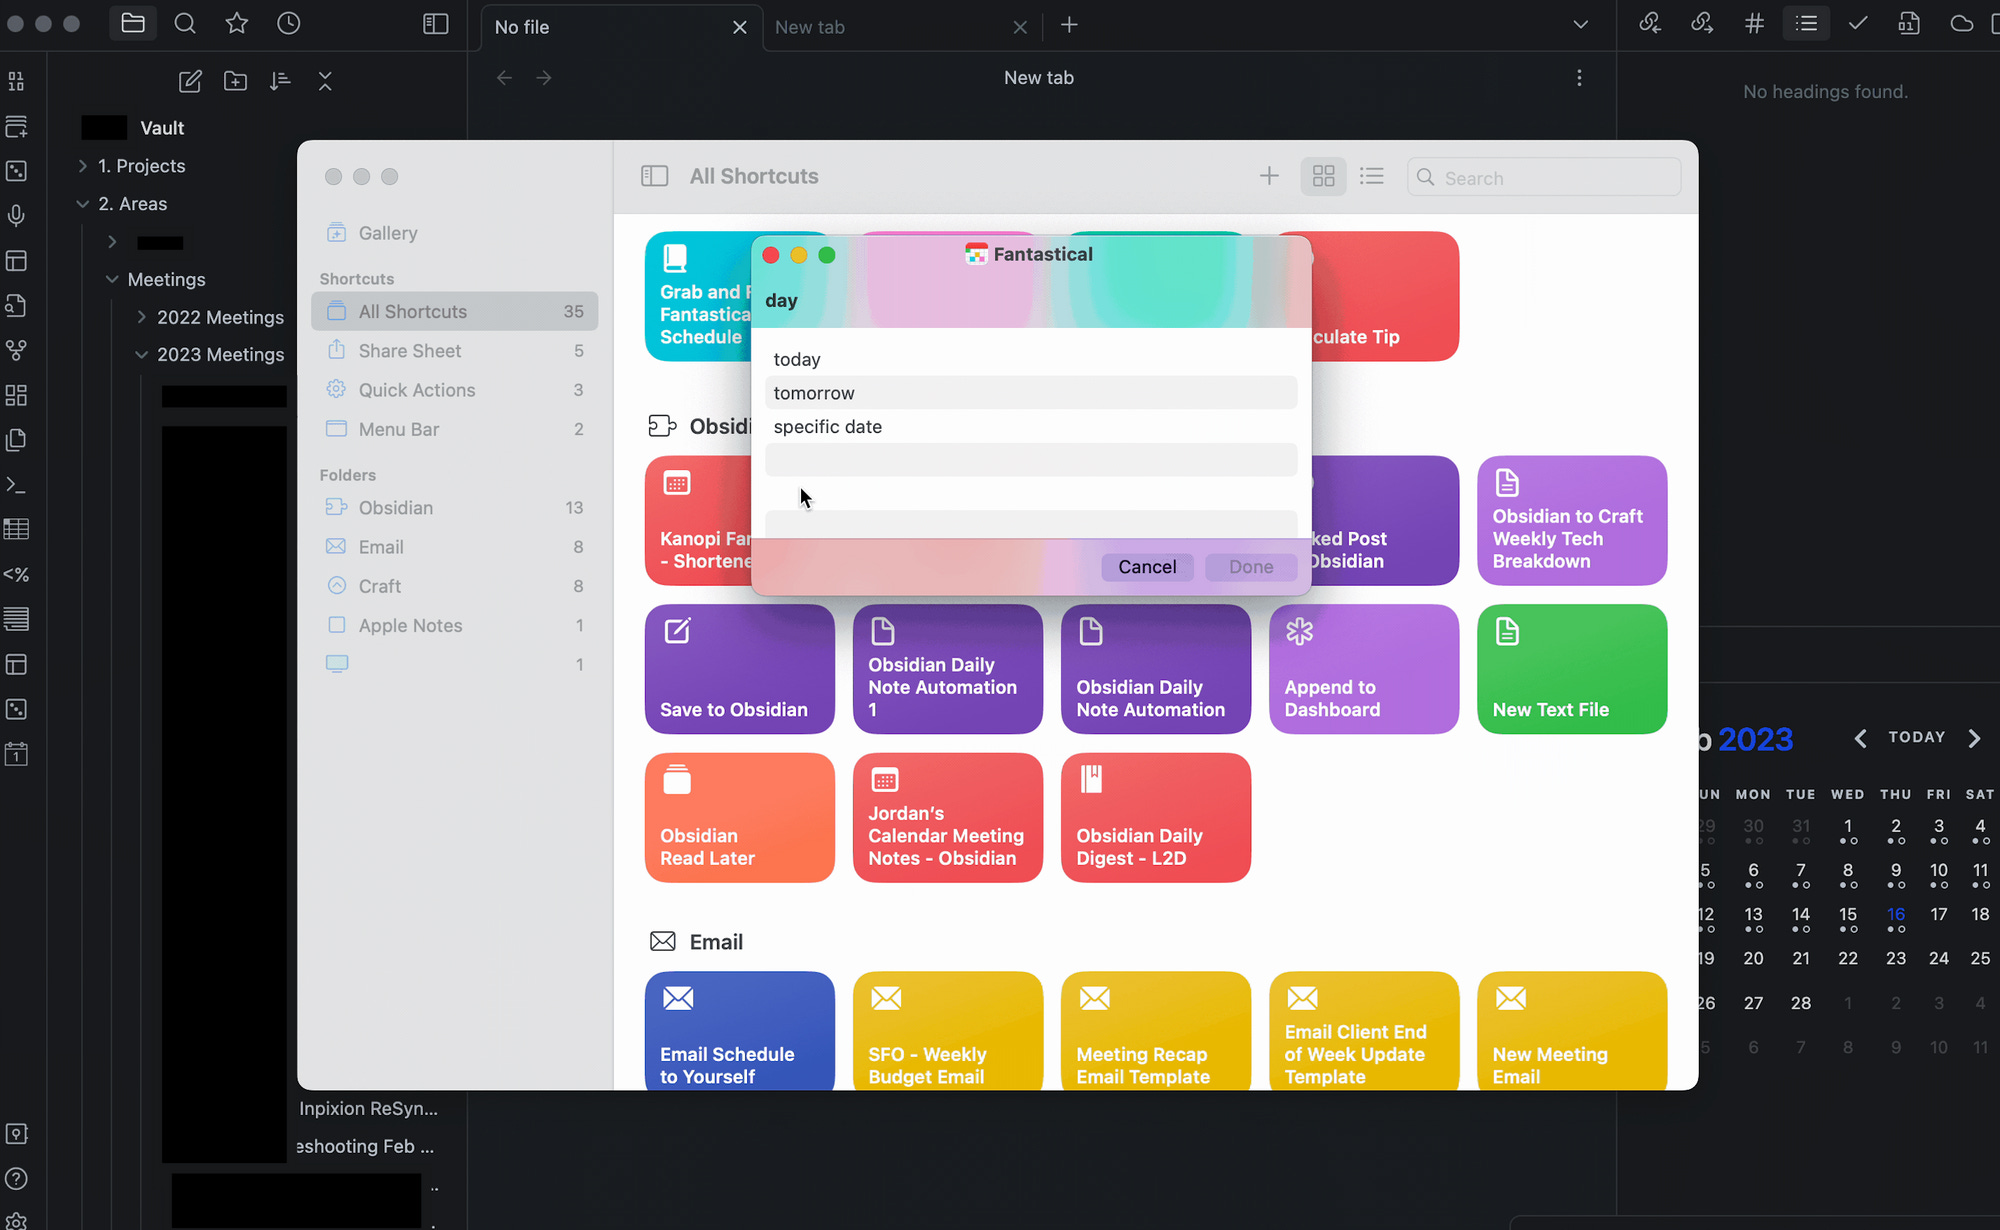Go to the next month in calendar
The image size is (2000, 1230).
pyautogui.click(x=1974, y=739)
